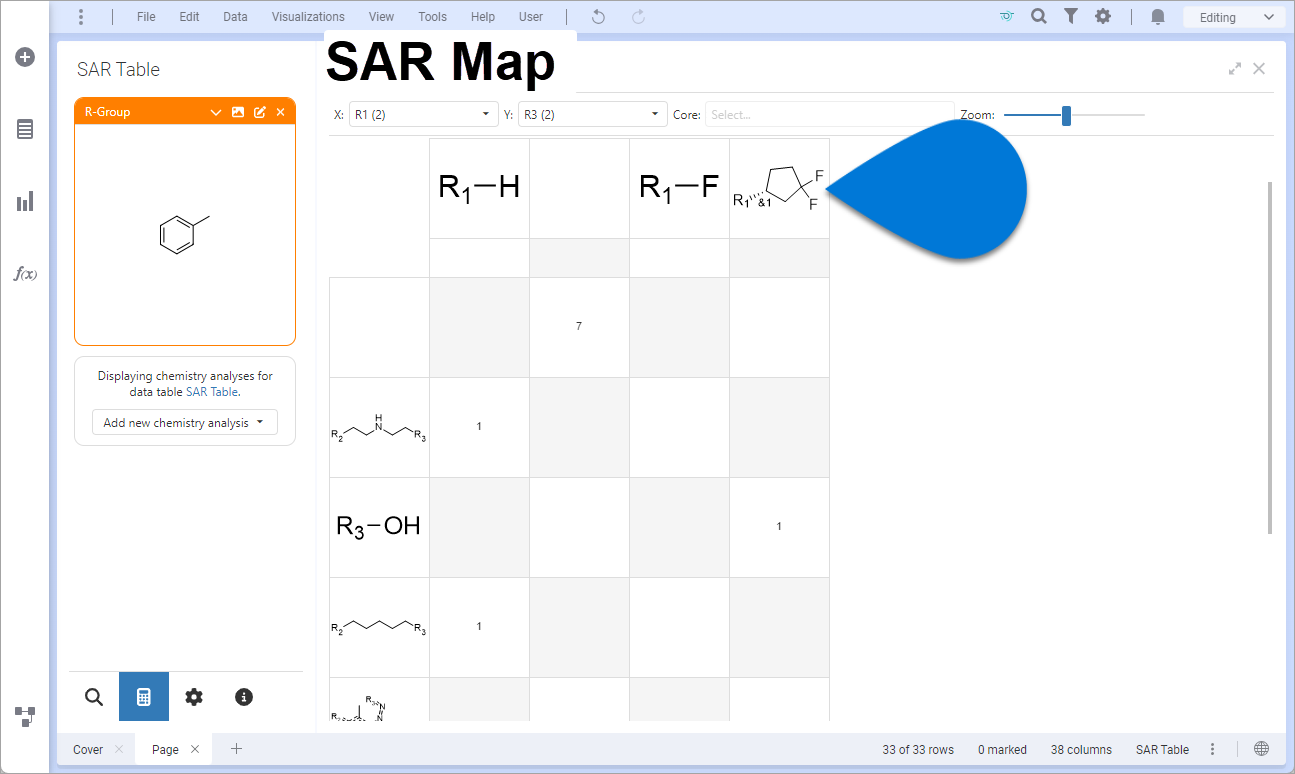Viewport: 1295px width, 774px height.
Task: Collapse the R-Group panel with its chevron
Action: (215, 111)
